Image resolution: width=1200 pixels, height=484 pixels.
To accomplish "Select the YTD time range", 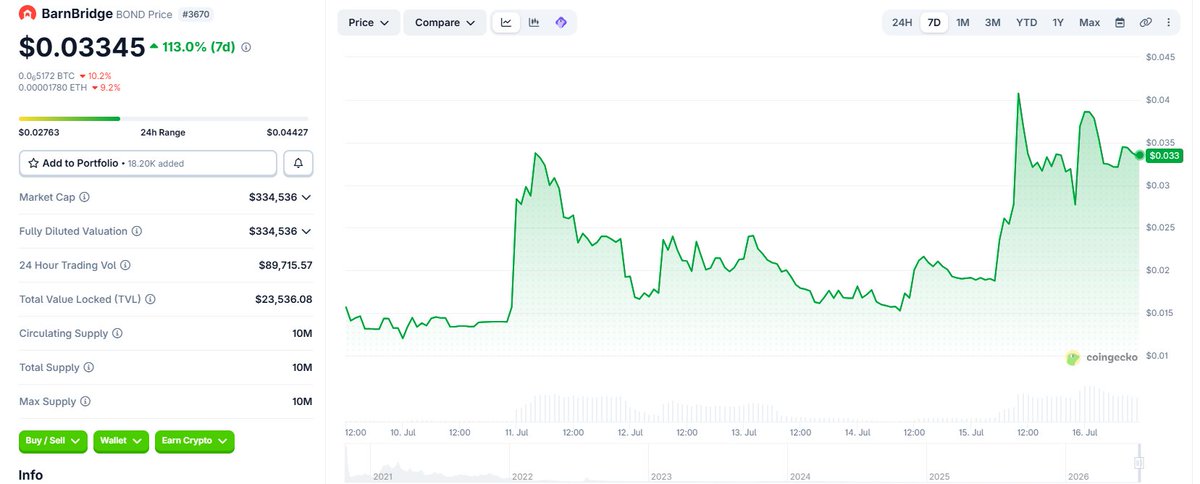I will pyautogui.click(x=1026, y=22).
